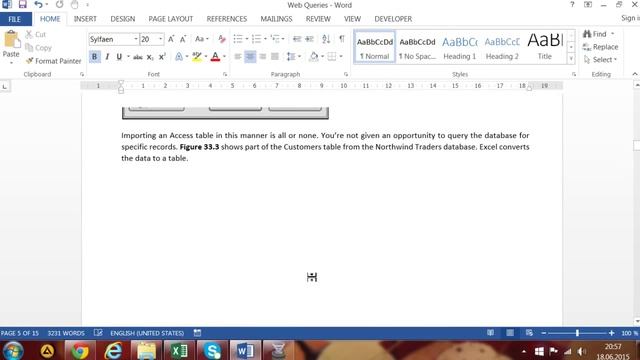Viewport: 640px width, 360px height.
Task: Decrease font size with Shrink Font
Action: [183, 39]
